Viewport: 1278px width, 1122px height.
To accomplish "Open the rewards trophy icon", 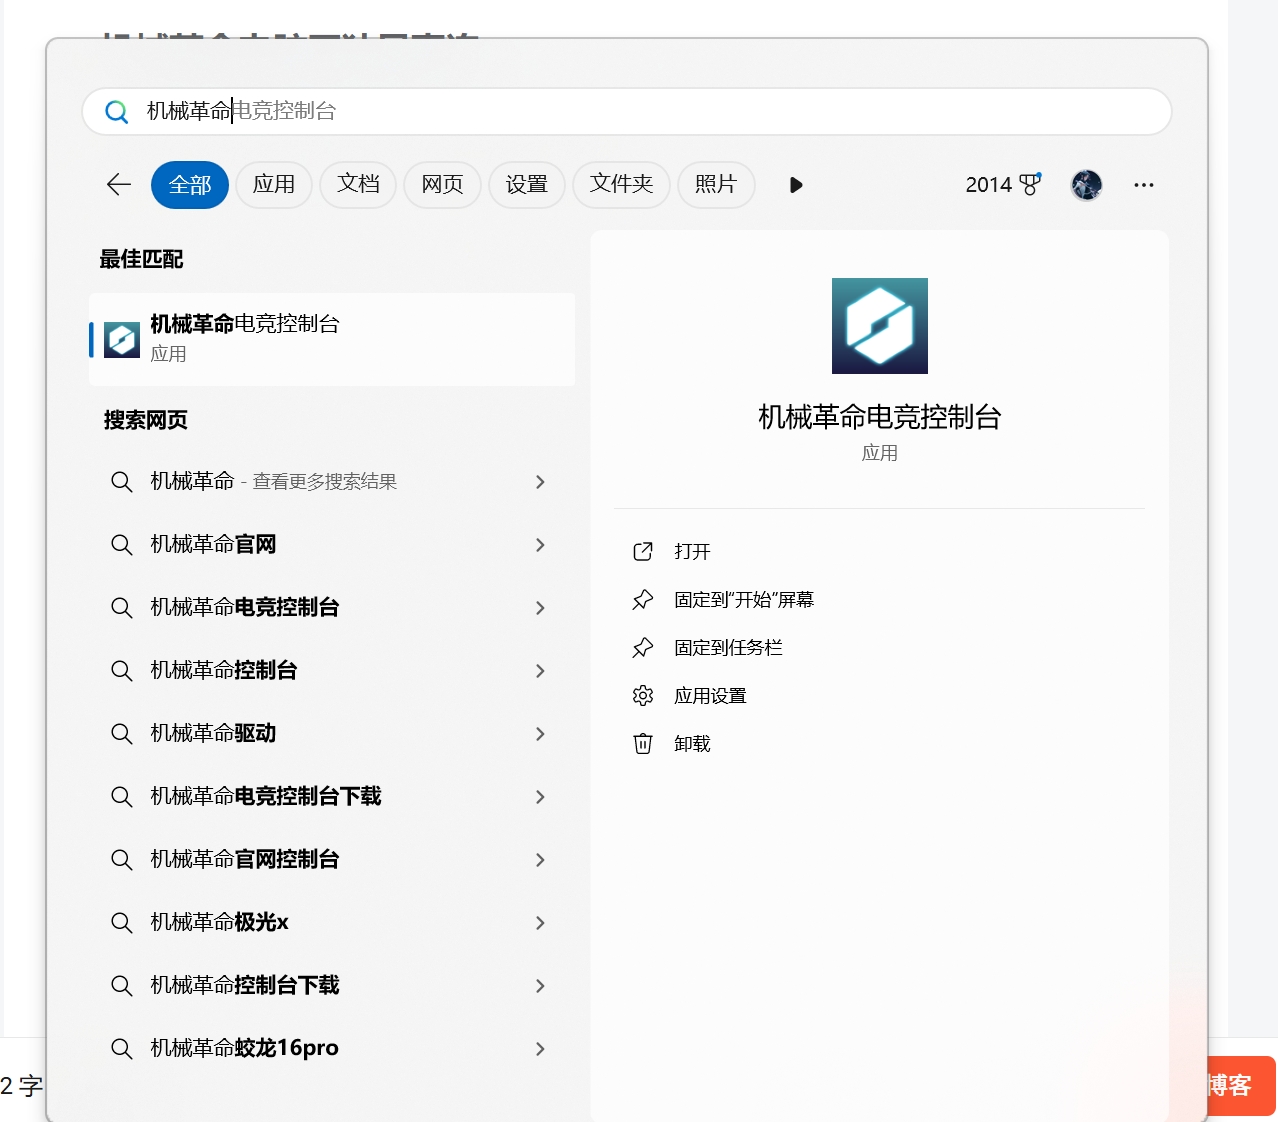I will 1030,184.
